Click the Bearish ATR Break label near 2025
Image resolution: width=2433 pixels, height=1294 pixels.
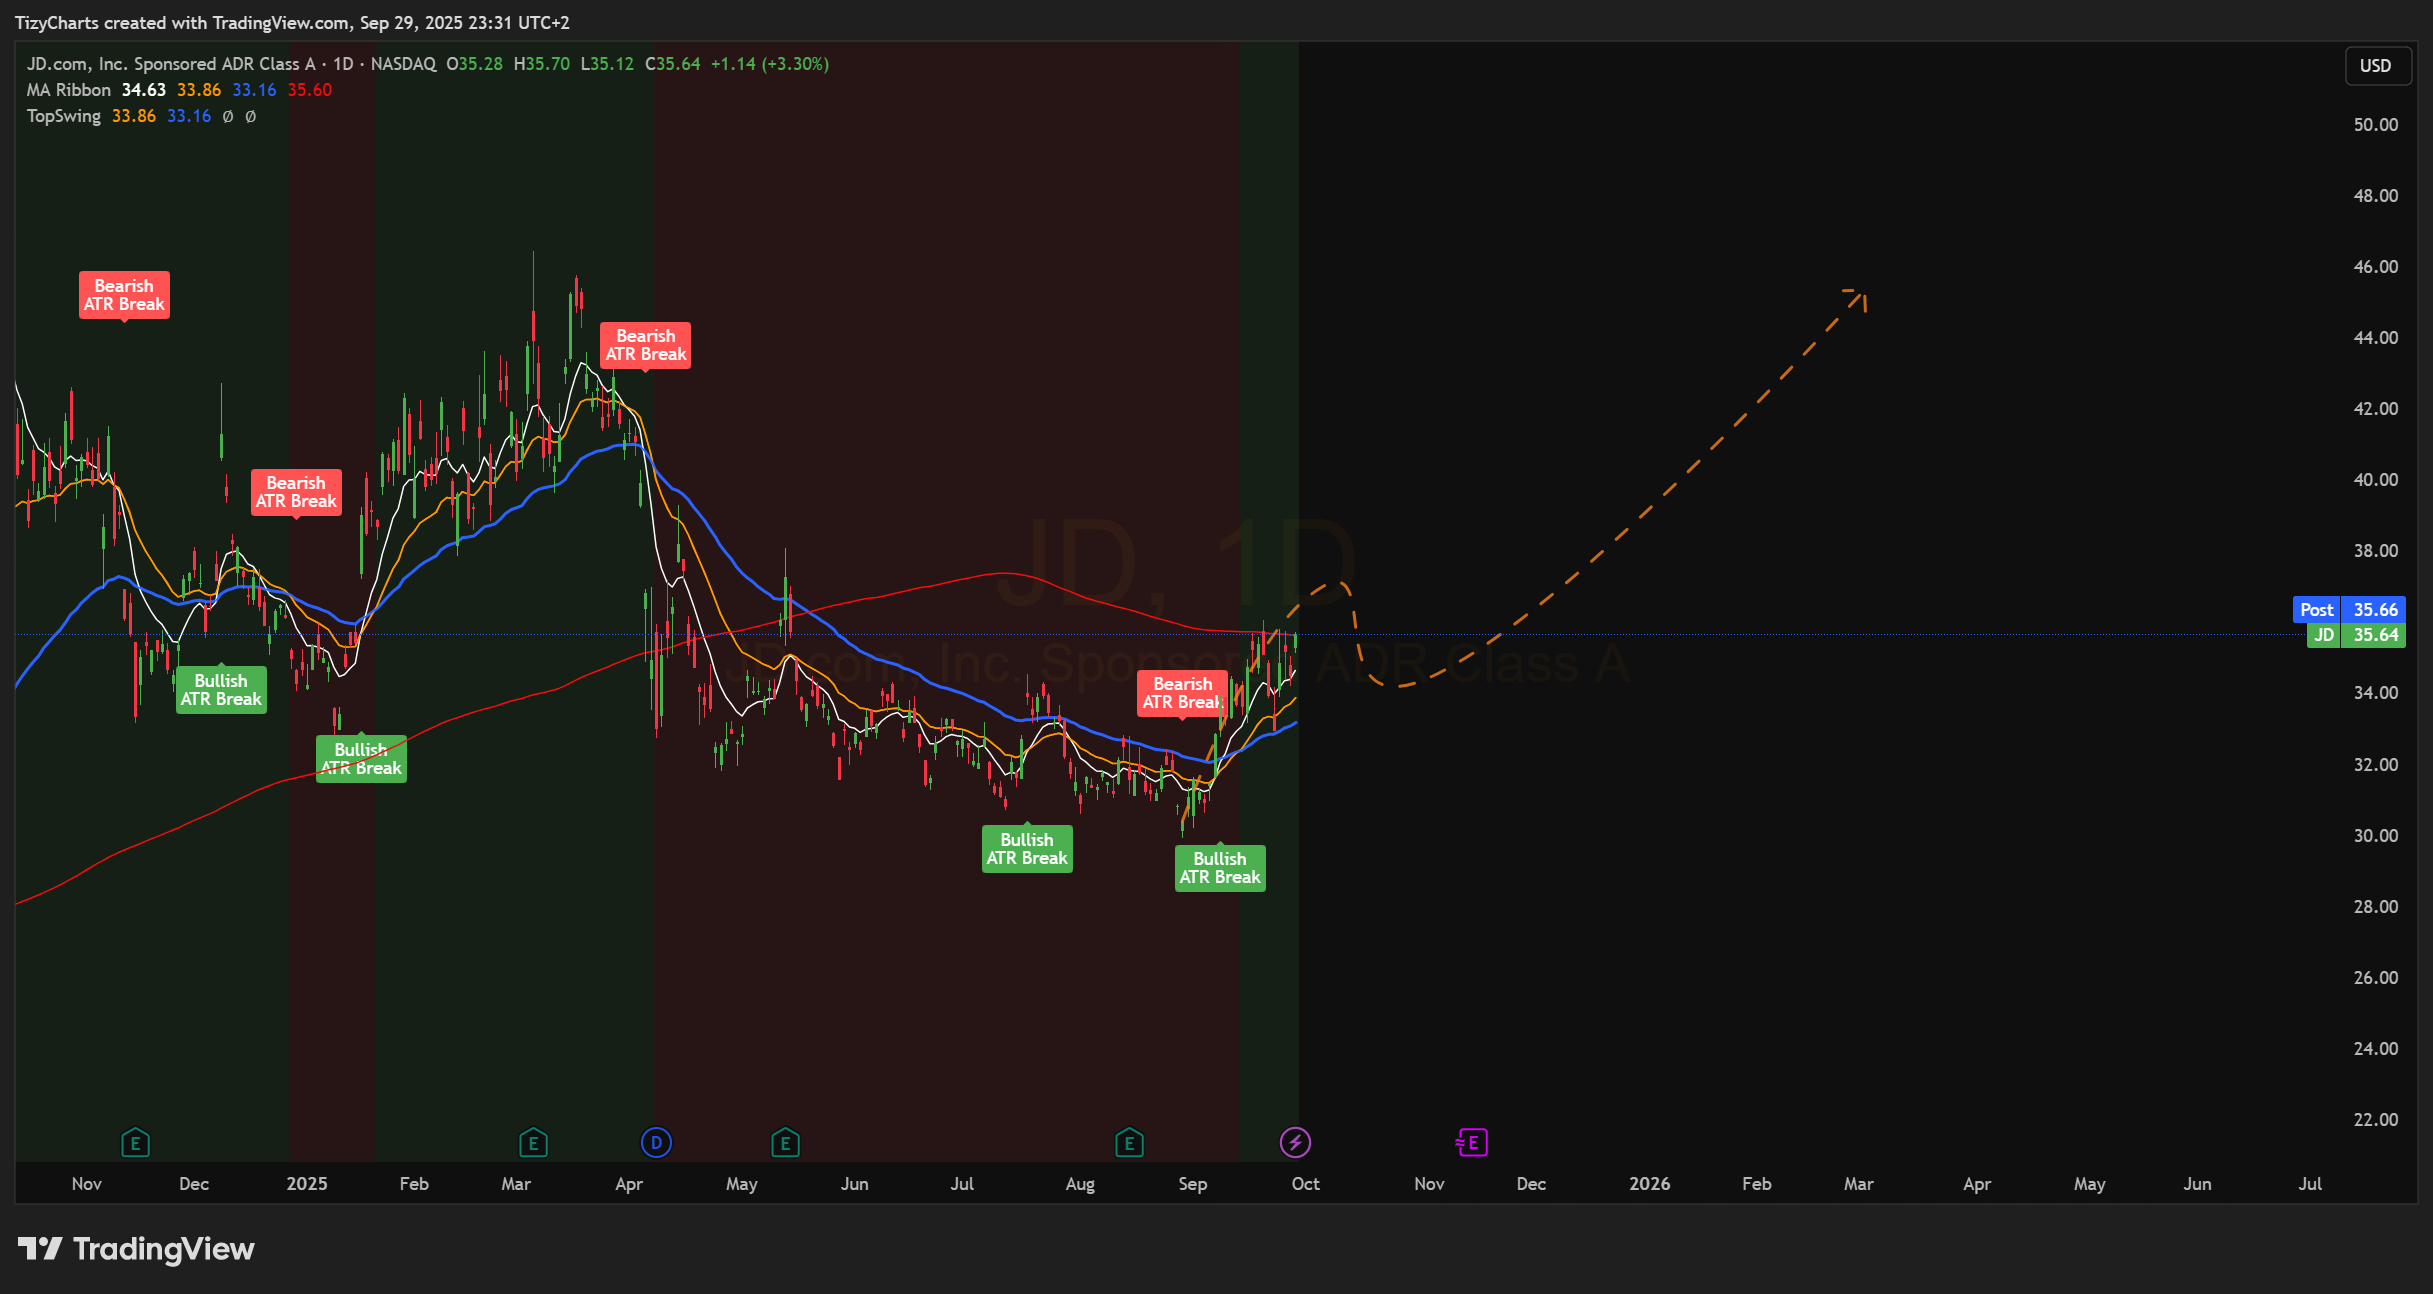[x=296, y=492]
